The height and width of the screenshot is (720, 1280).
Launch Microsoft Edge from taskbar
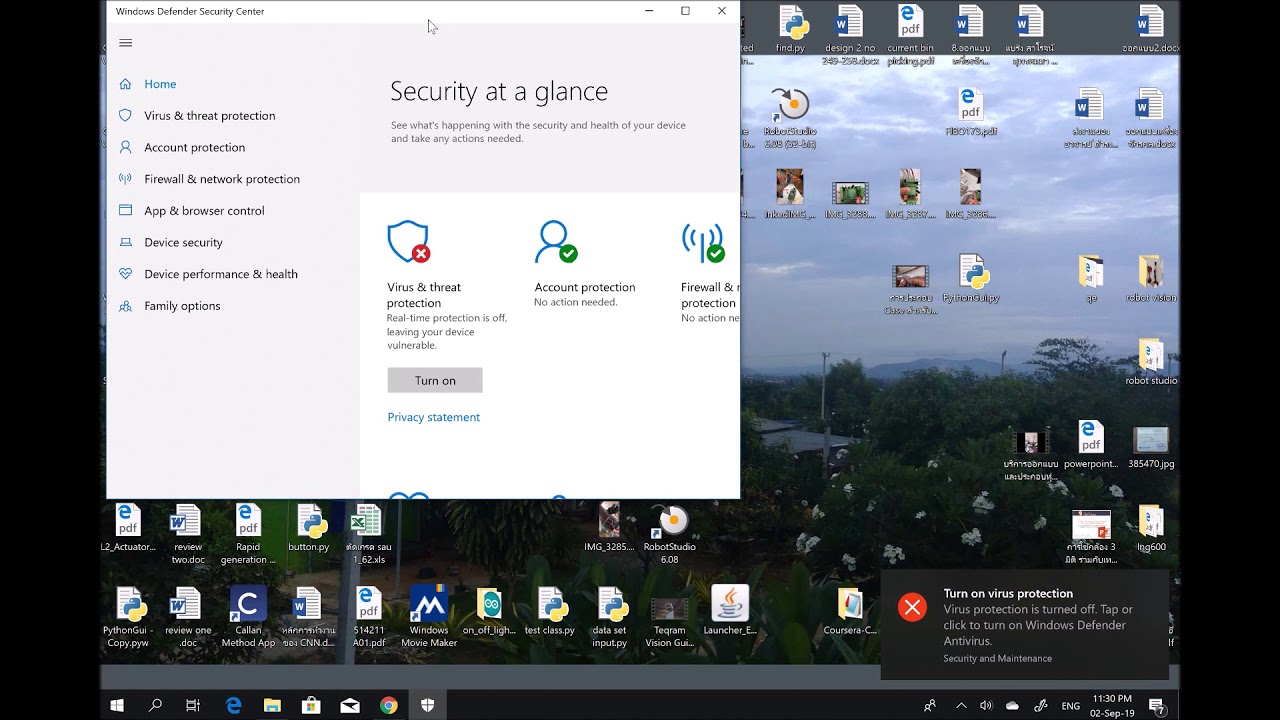coord(233,705)
